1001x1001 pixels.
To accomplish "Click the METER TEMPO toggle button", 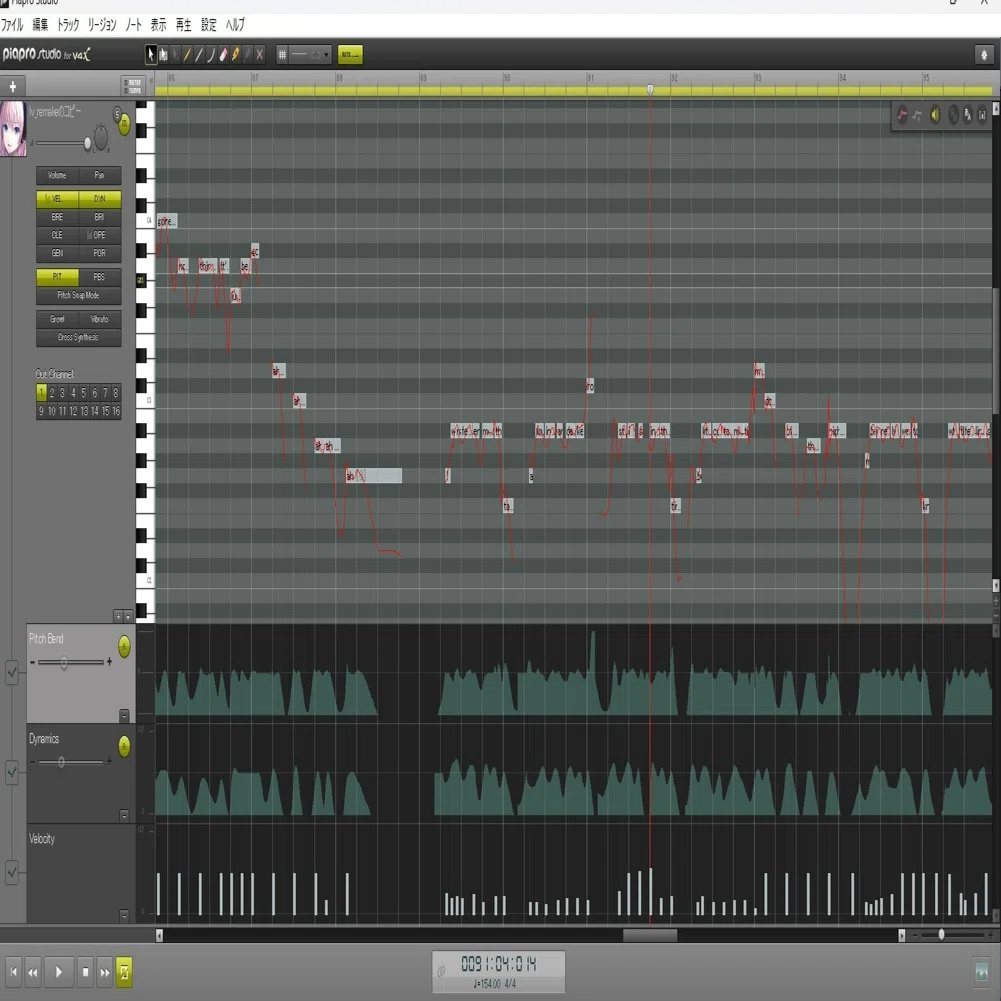I will point(133,86).
